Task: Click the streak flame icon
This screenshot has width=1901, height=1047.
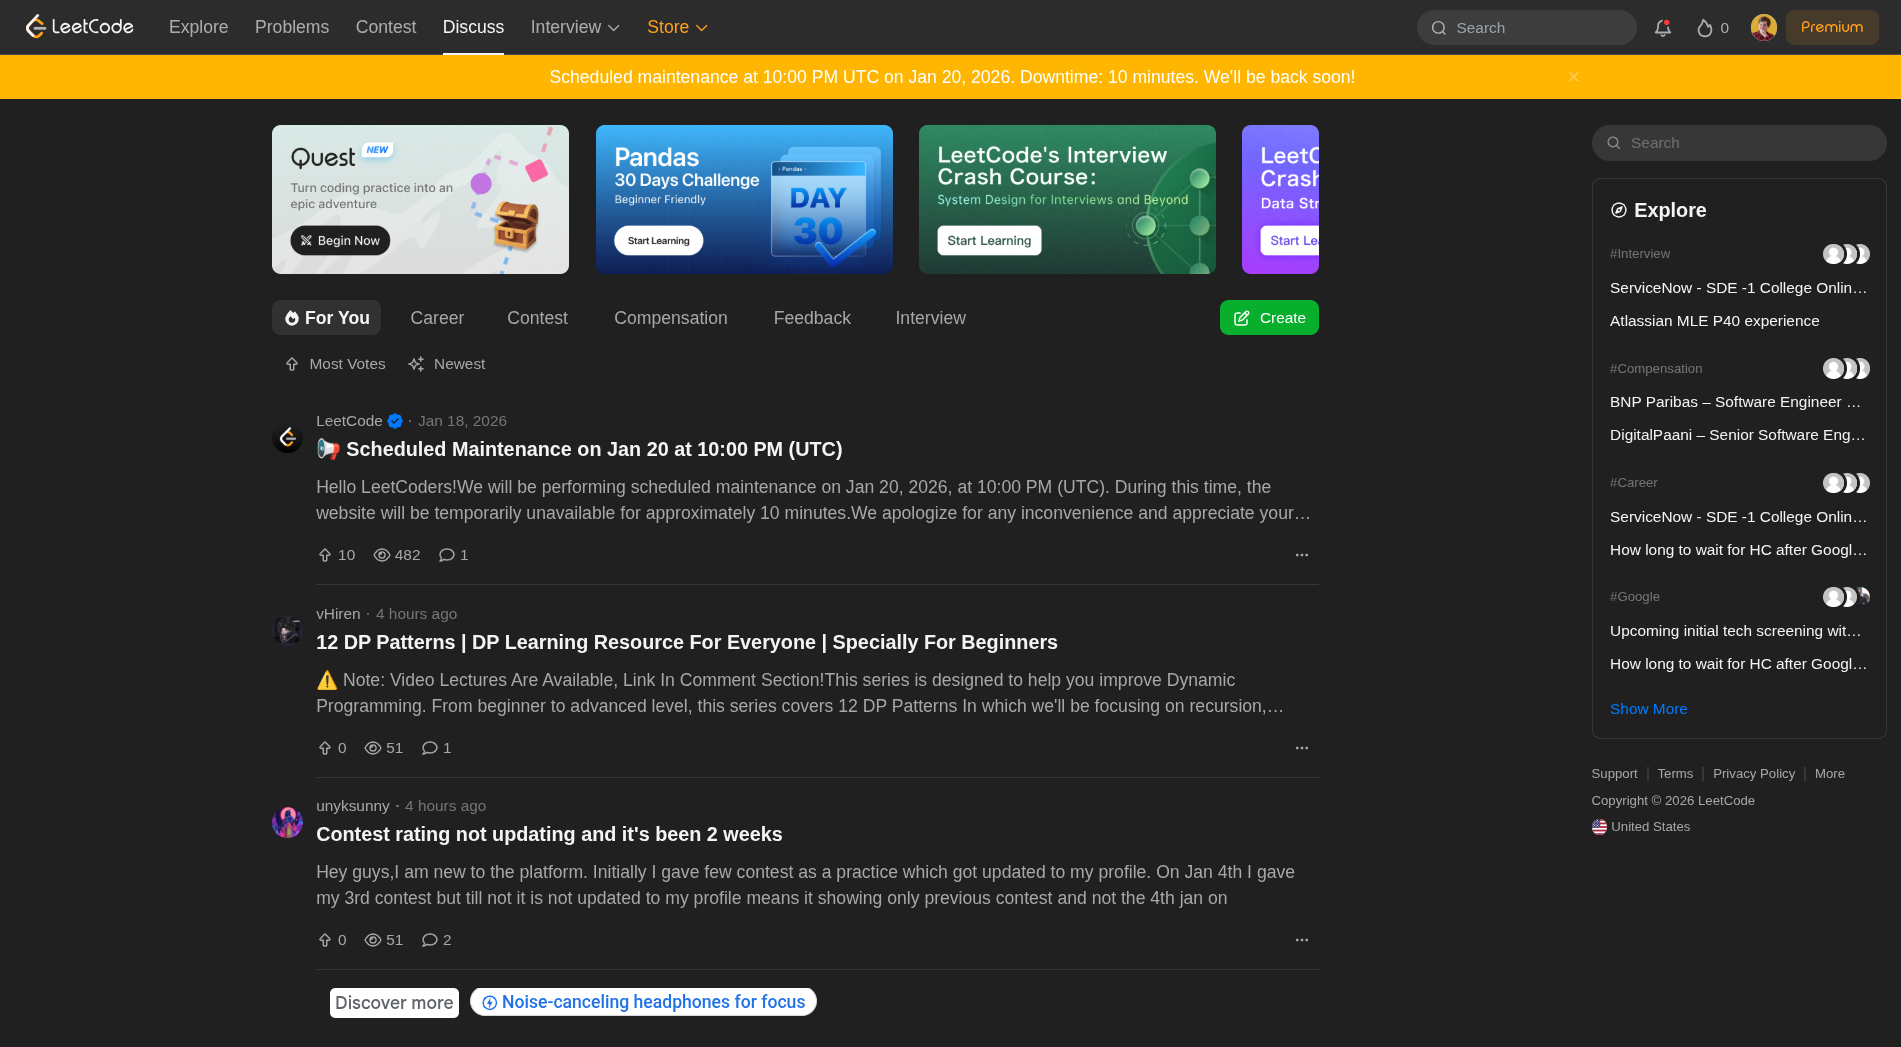Action: 1704,28
